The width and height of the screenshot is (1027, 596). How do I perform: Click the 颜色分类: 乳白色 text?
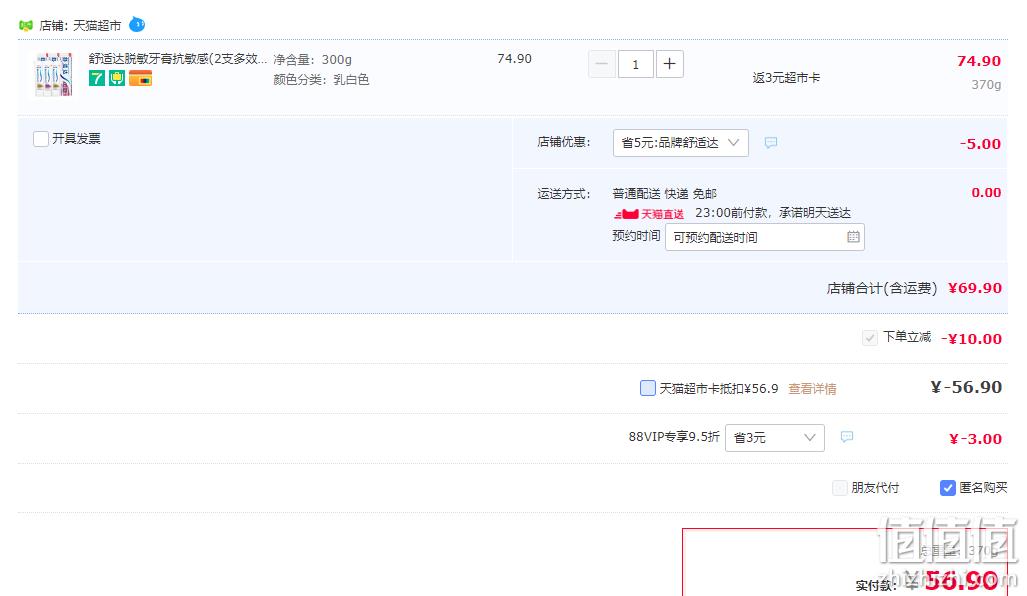(321, 79)
